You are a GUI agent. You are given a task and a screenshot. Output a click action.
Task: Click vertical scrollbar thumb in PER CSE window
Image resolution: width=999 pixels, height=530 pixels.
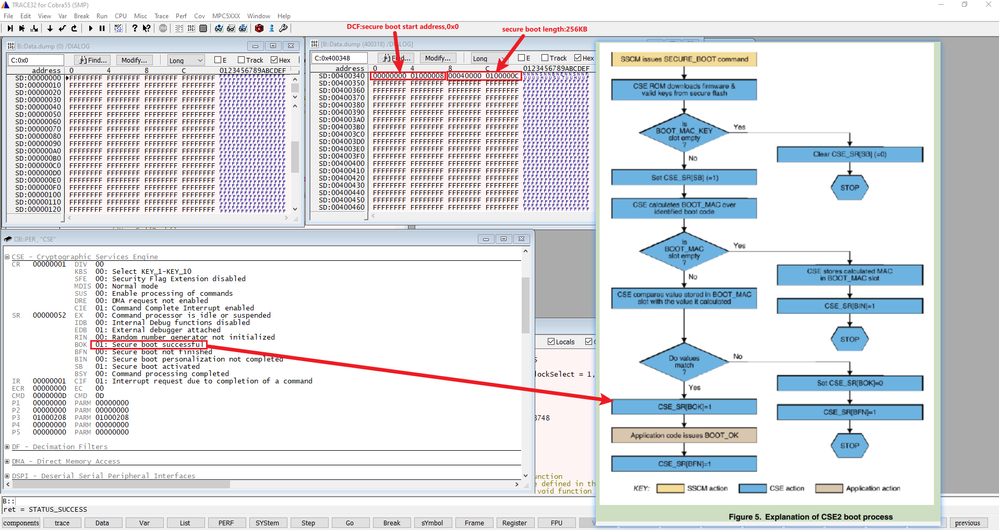pyautogui.click(x=526, y=304)
